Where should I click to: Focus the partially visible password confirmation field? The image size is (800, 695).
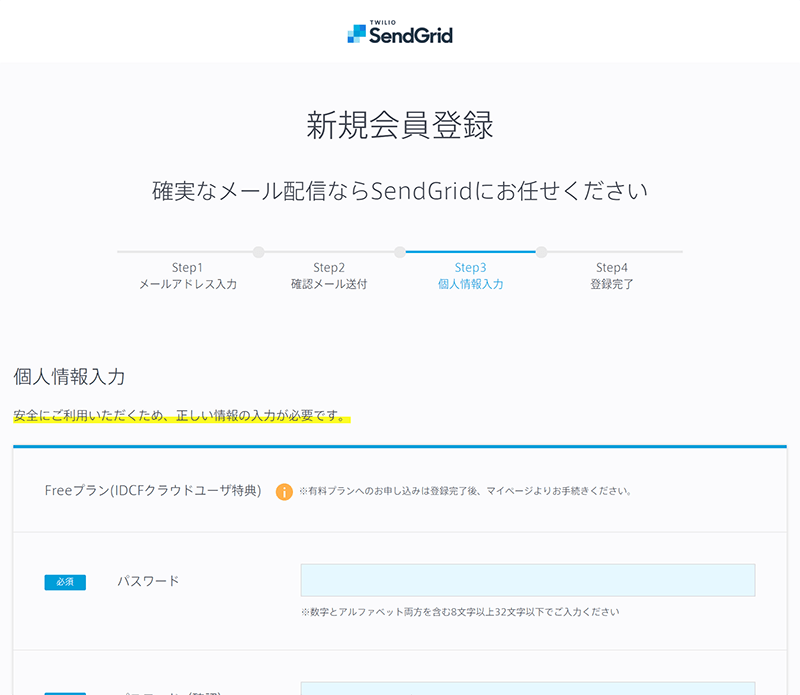(x=527, y=688)
